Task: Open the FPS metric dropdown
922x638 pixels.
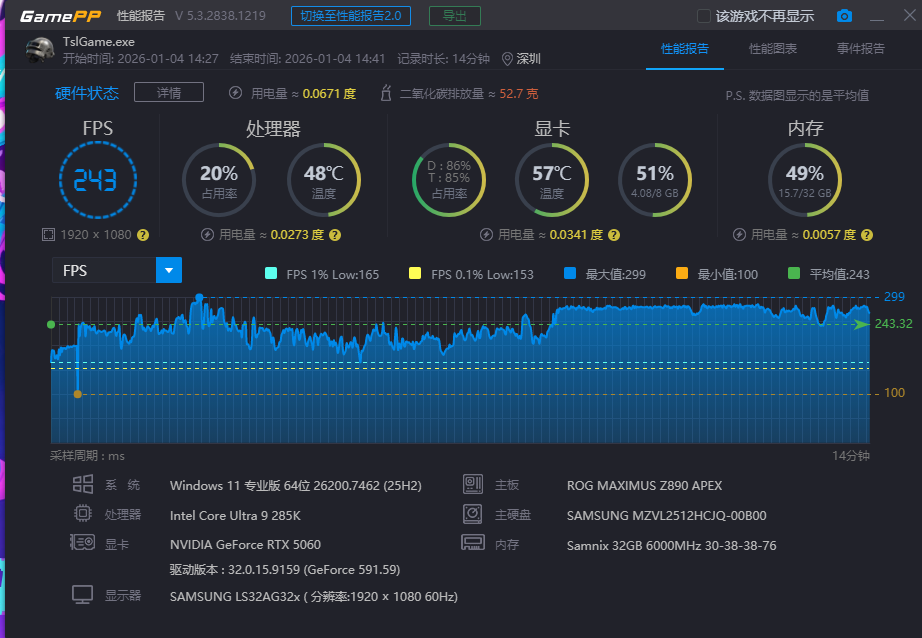Action: [168, 270]
